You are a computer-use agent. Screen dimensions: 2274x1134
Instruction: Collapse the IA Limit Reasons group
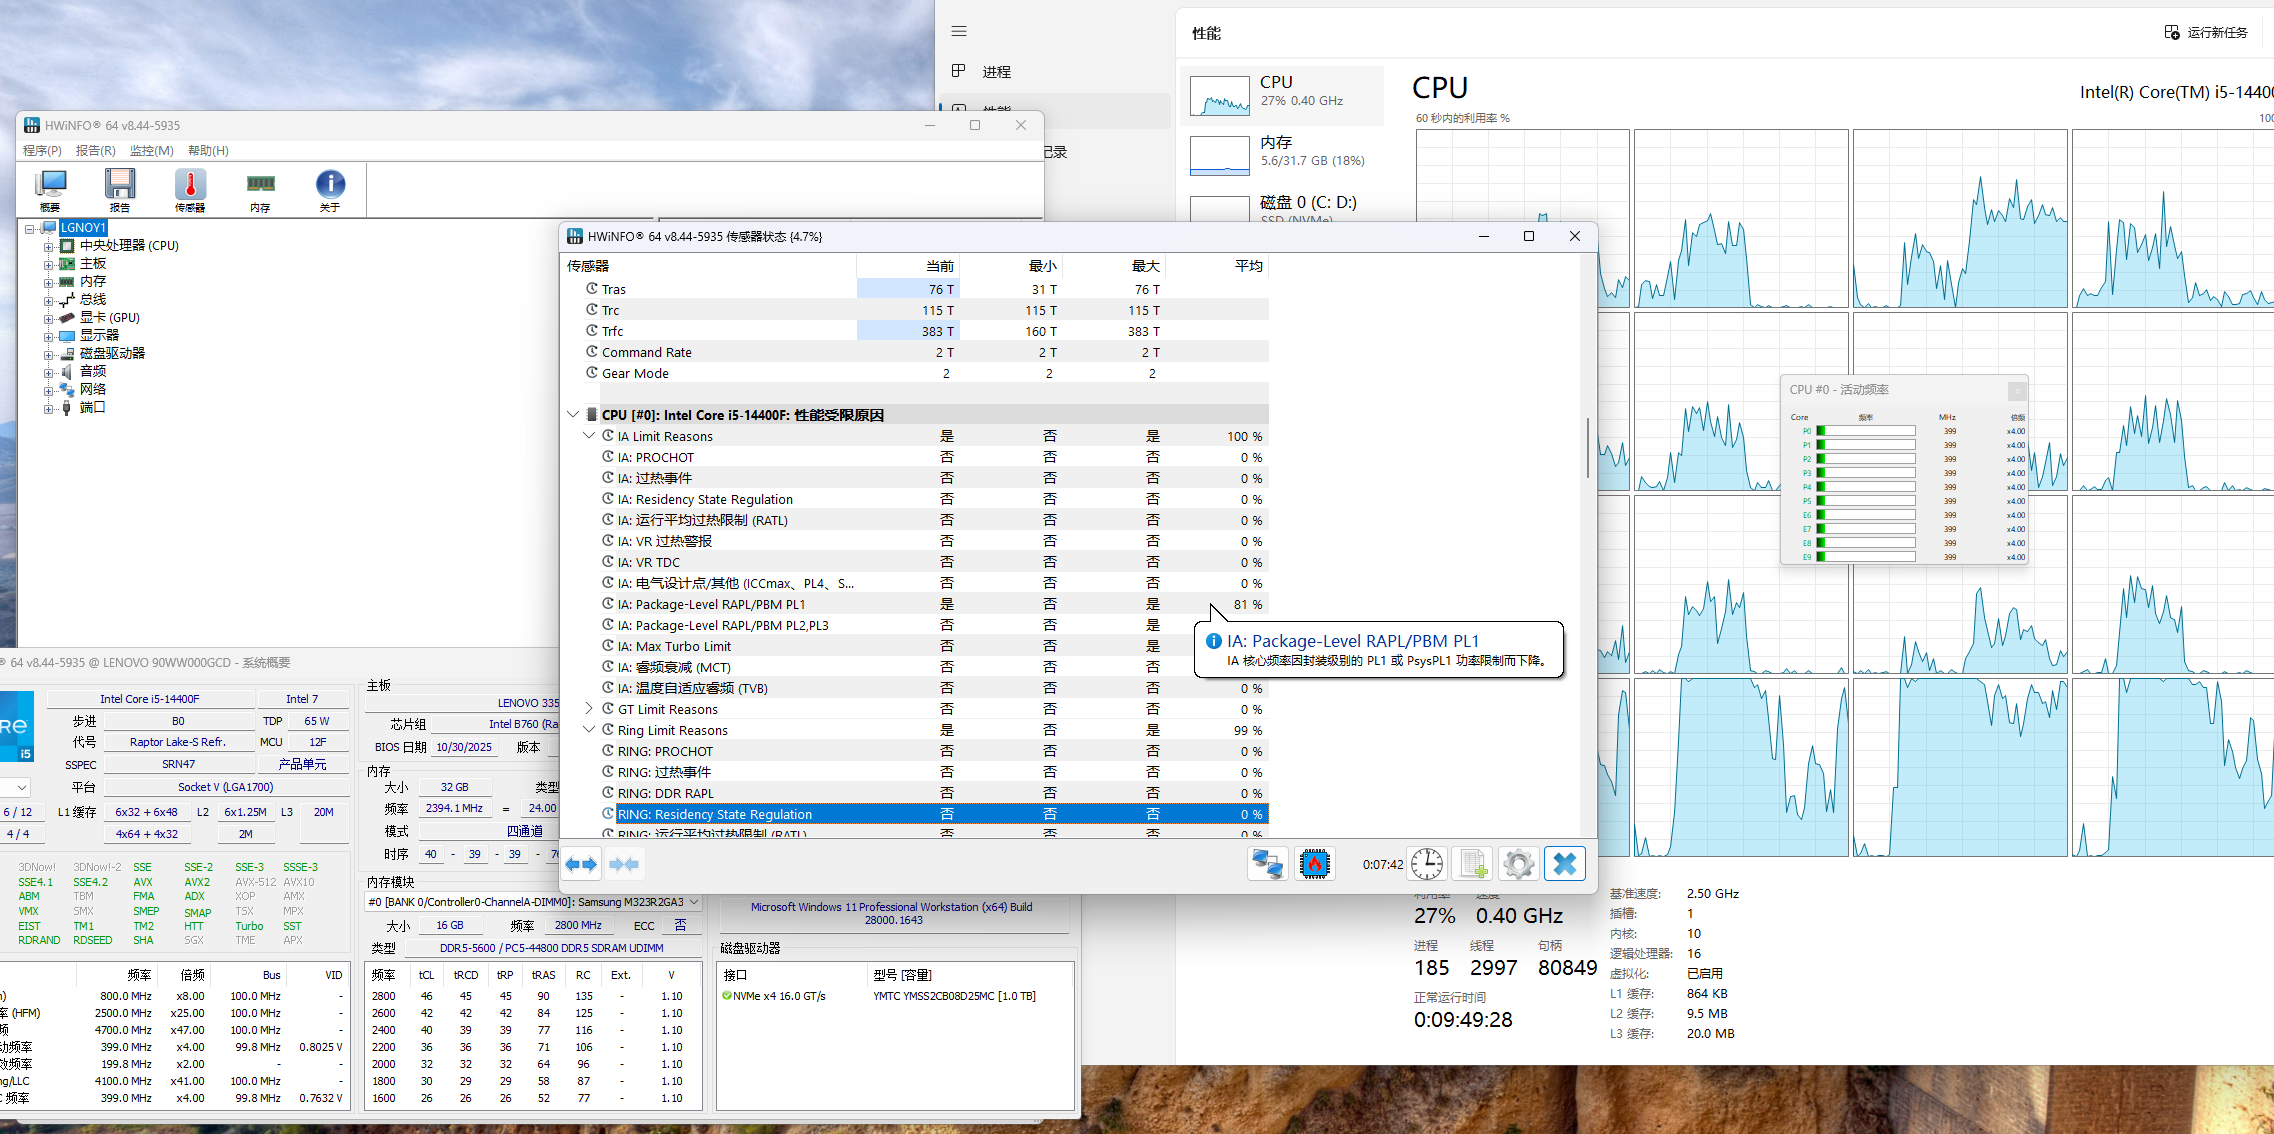coord(589,436)
